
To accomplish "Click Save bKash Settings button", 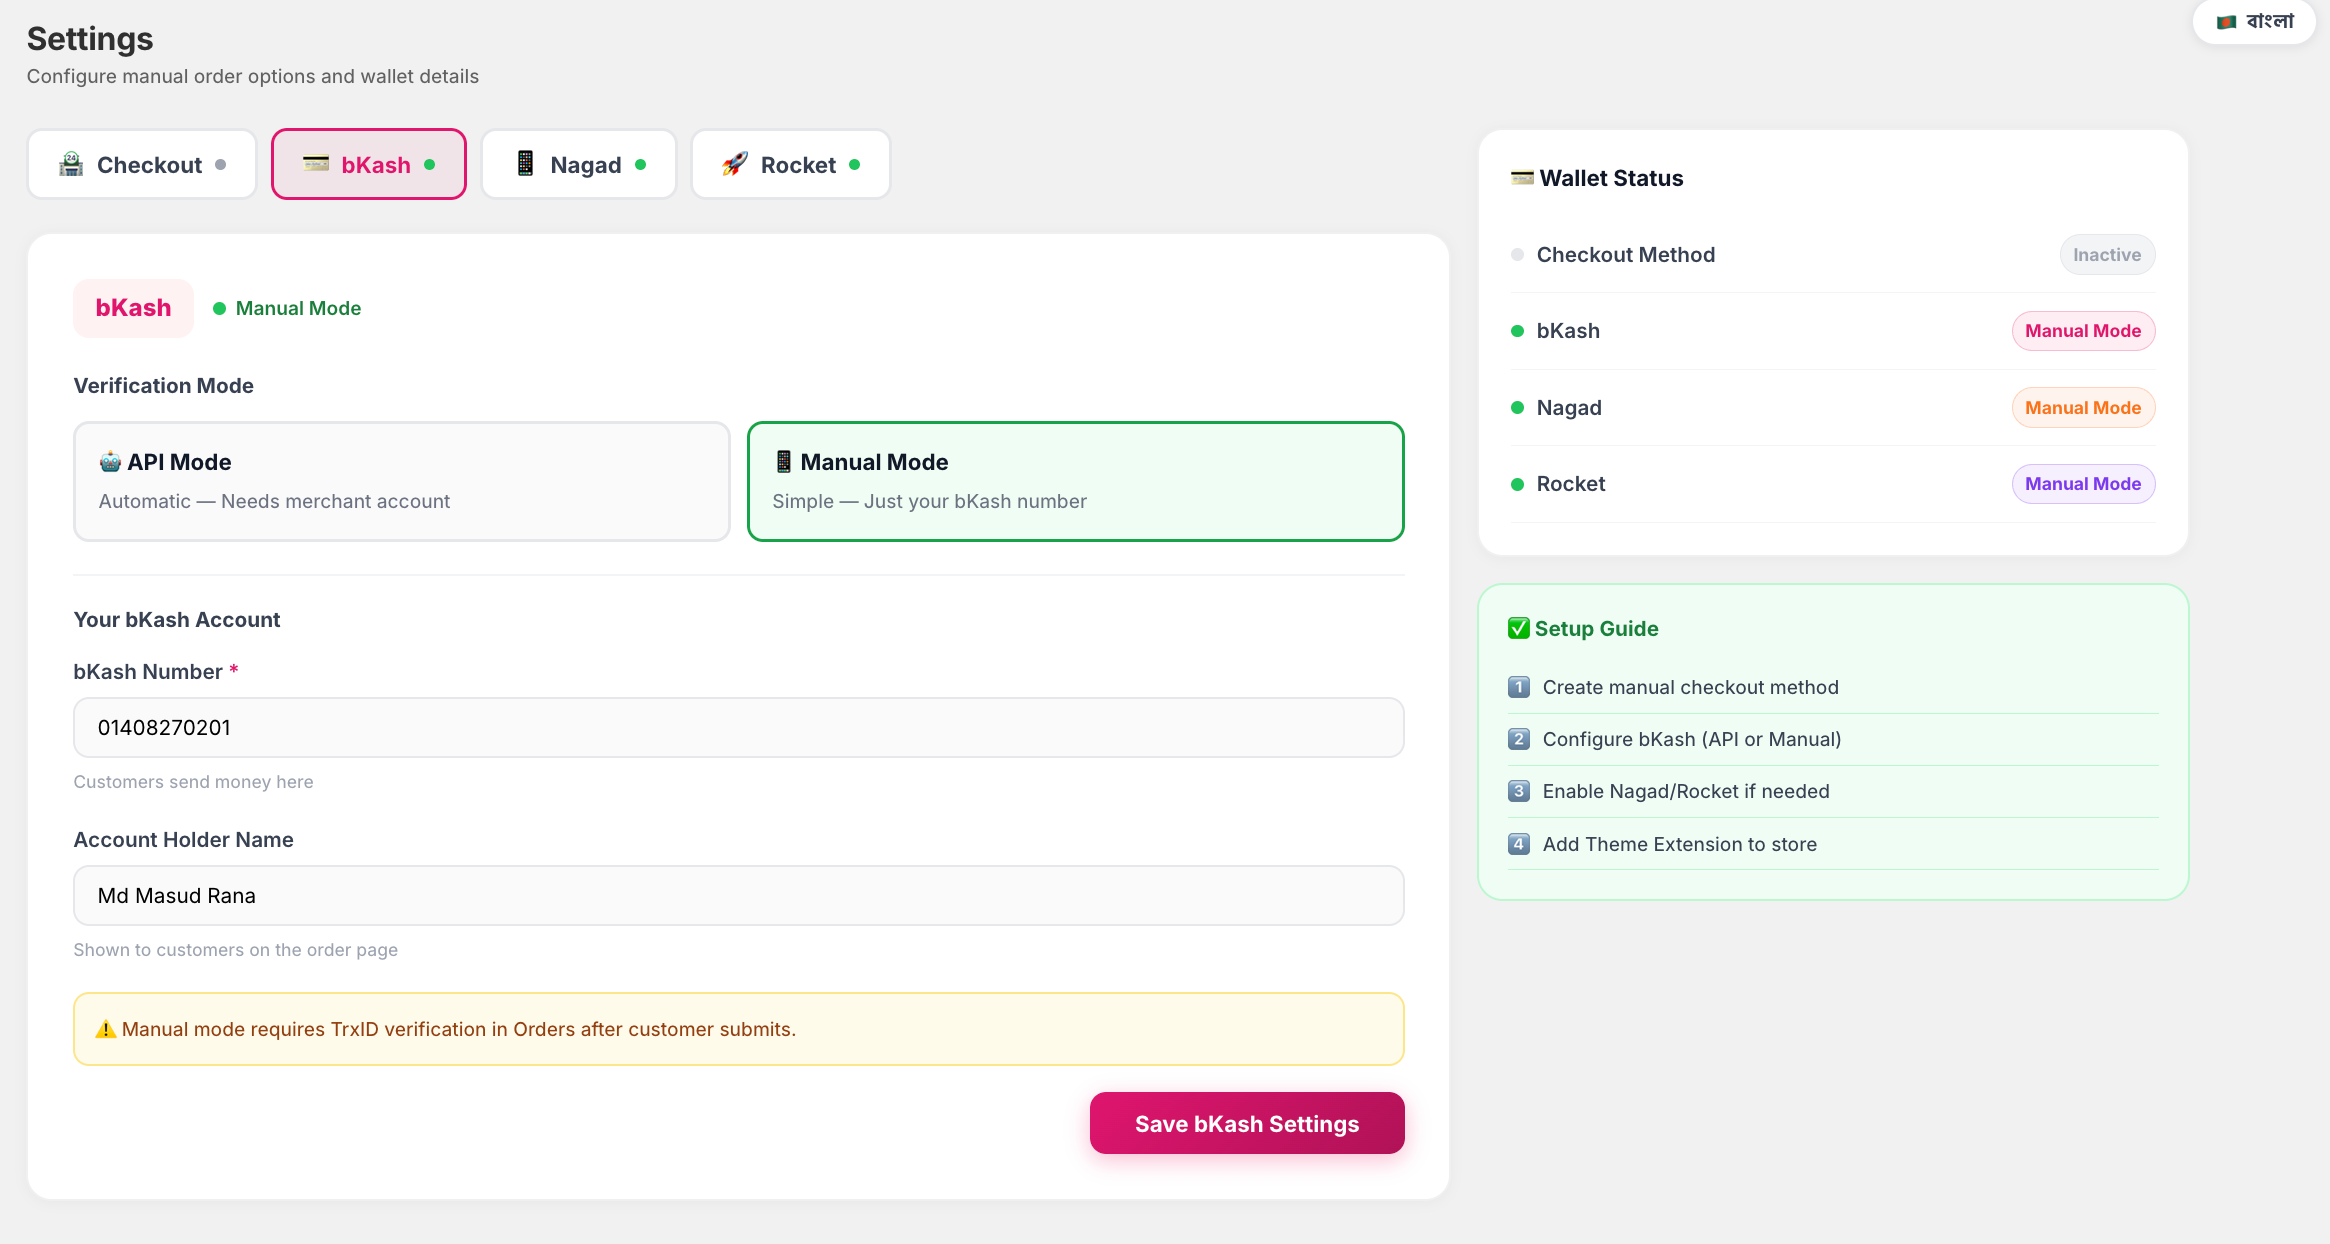I will click(1247, 1123).
